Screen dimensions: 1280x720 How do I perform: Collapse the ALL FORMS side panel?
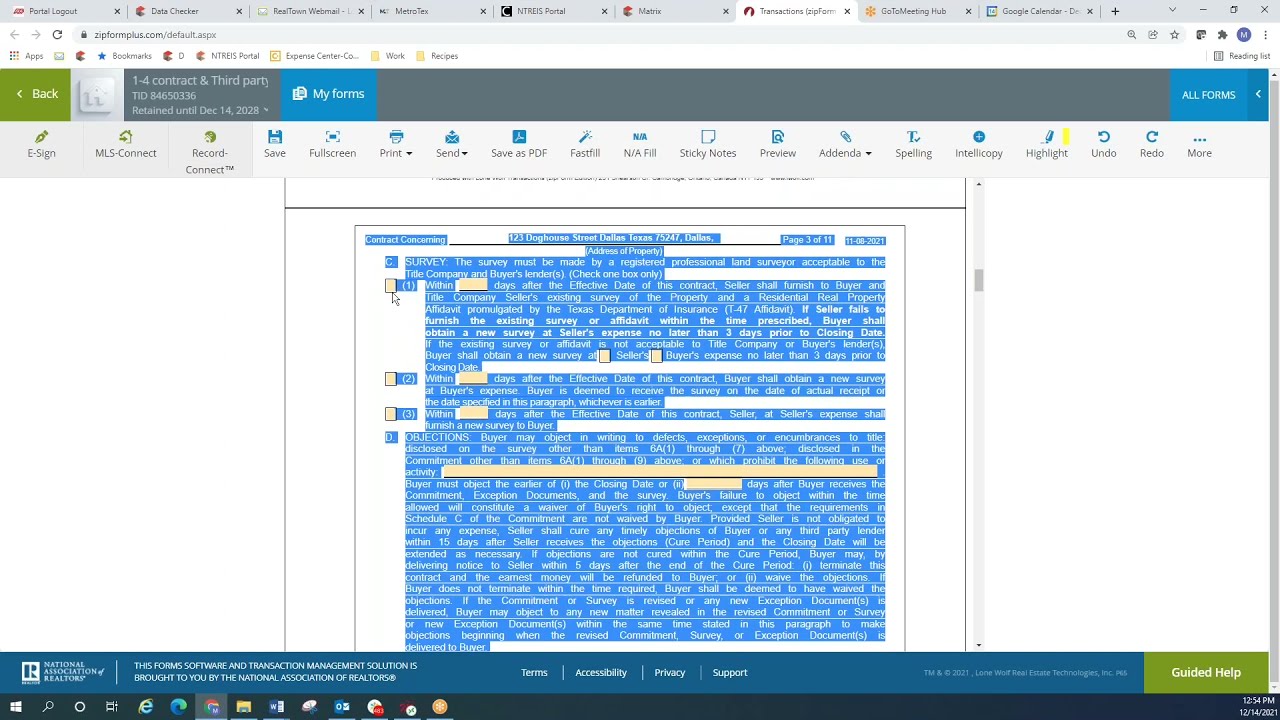(1258, 94)
